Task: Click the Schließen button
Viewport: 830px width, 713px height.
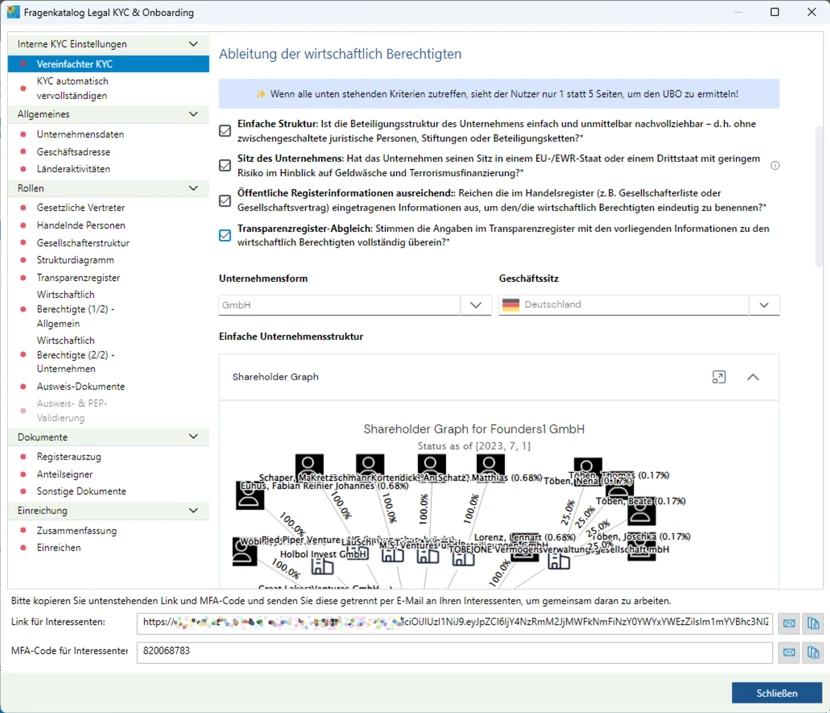Action: pyautogui.click(x=776, y=693)
